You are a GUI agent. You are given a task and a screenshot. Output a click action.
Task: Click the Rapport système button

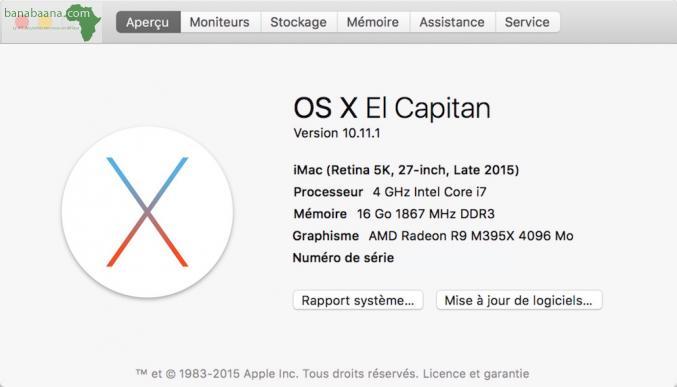358,300
